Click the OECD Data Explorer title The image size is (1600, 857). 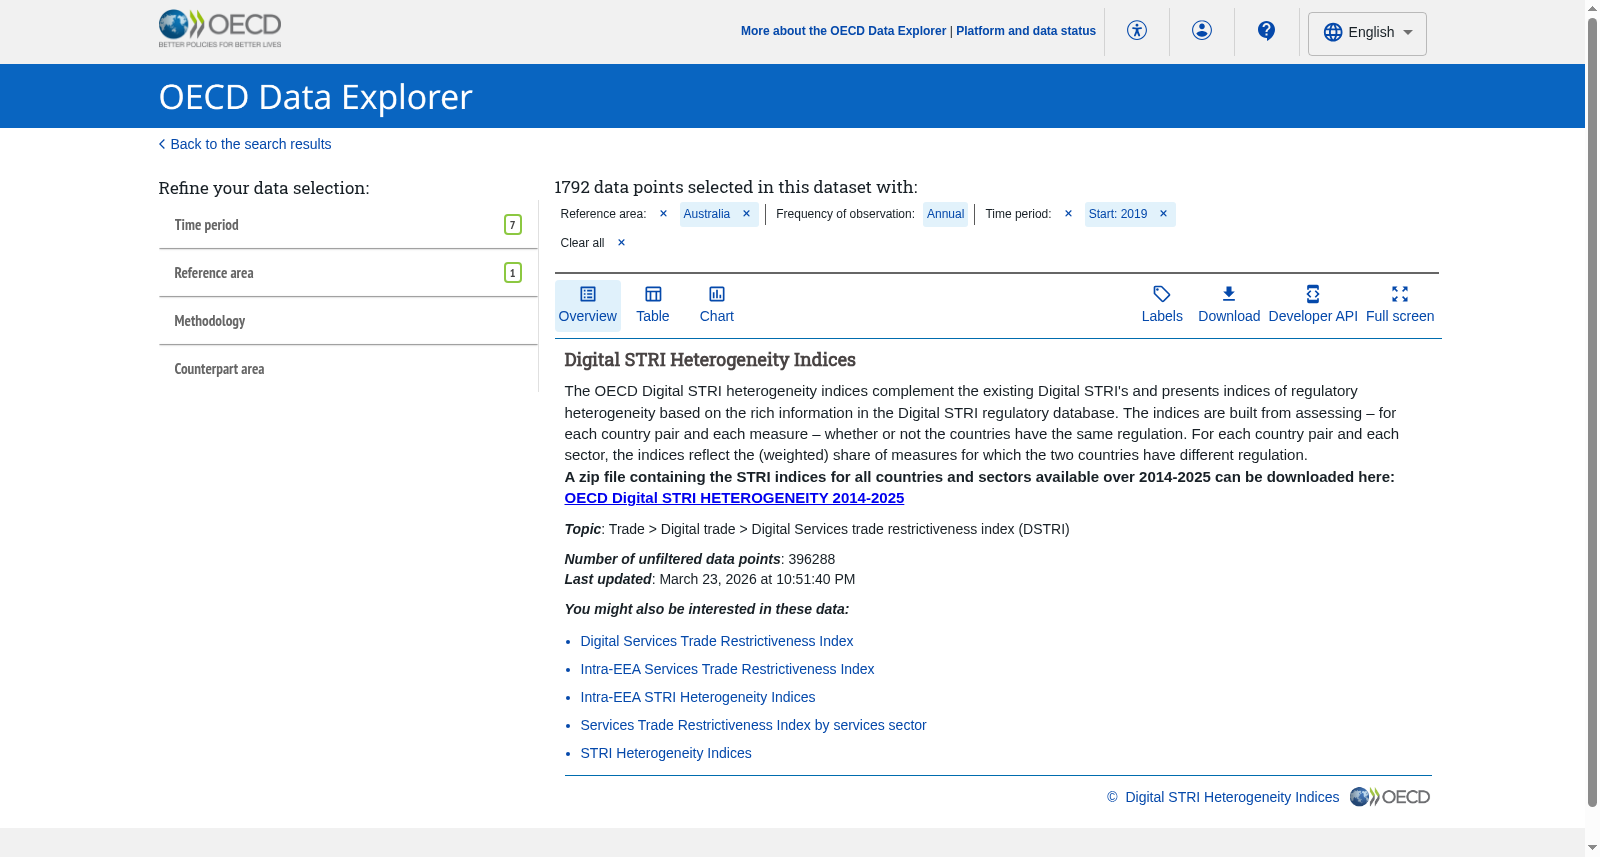[315, 97]
